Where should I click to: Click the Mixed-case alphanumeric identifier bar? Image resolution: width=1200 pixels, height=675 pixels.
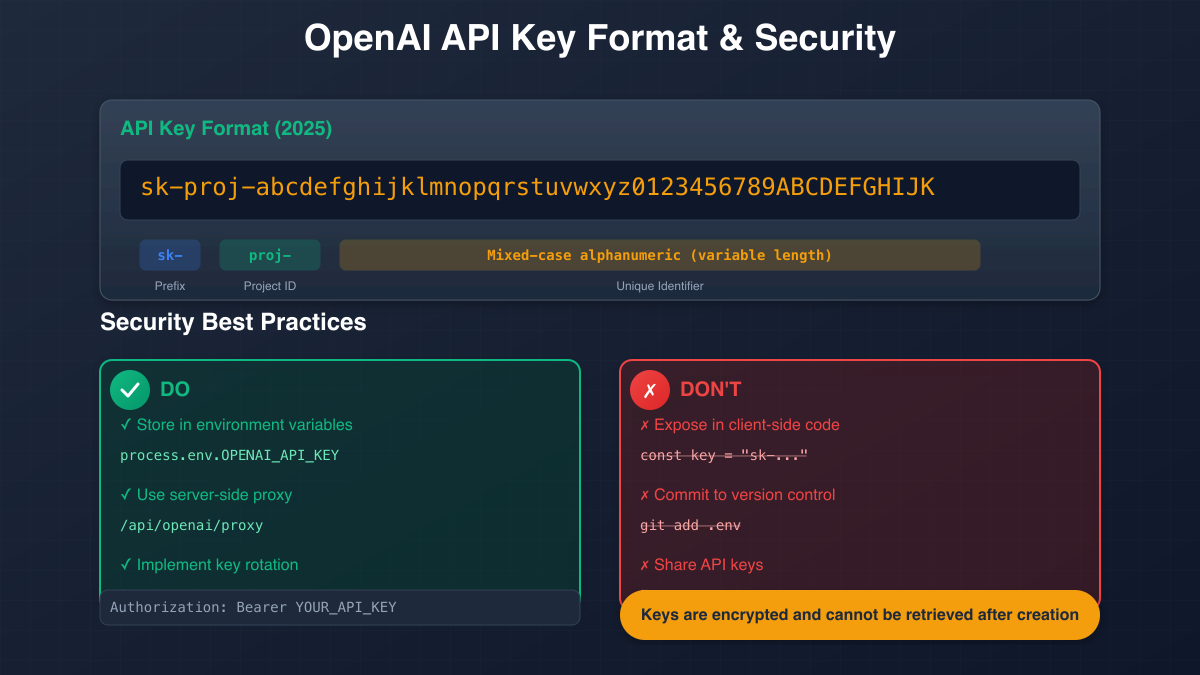(659, 255)
